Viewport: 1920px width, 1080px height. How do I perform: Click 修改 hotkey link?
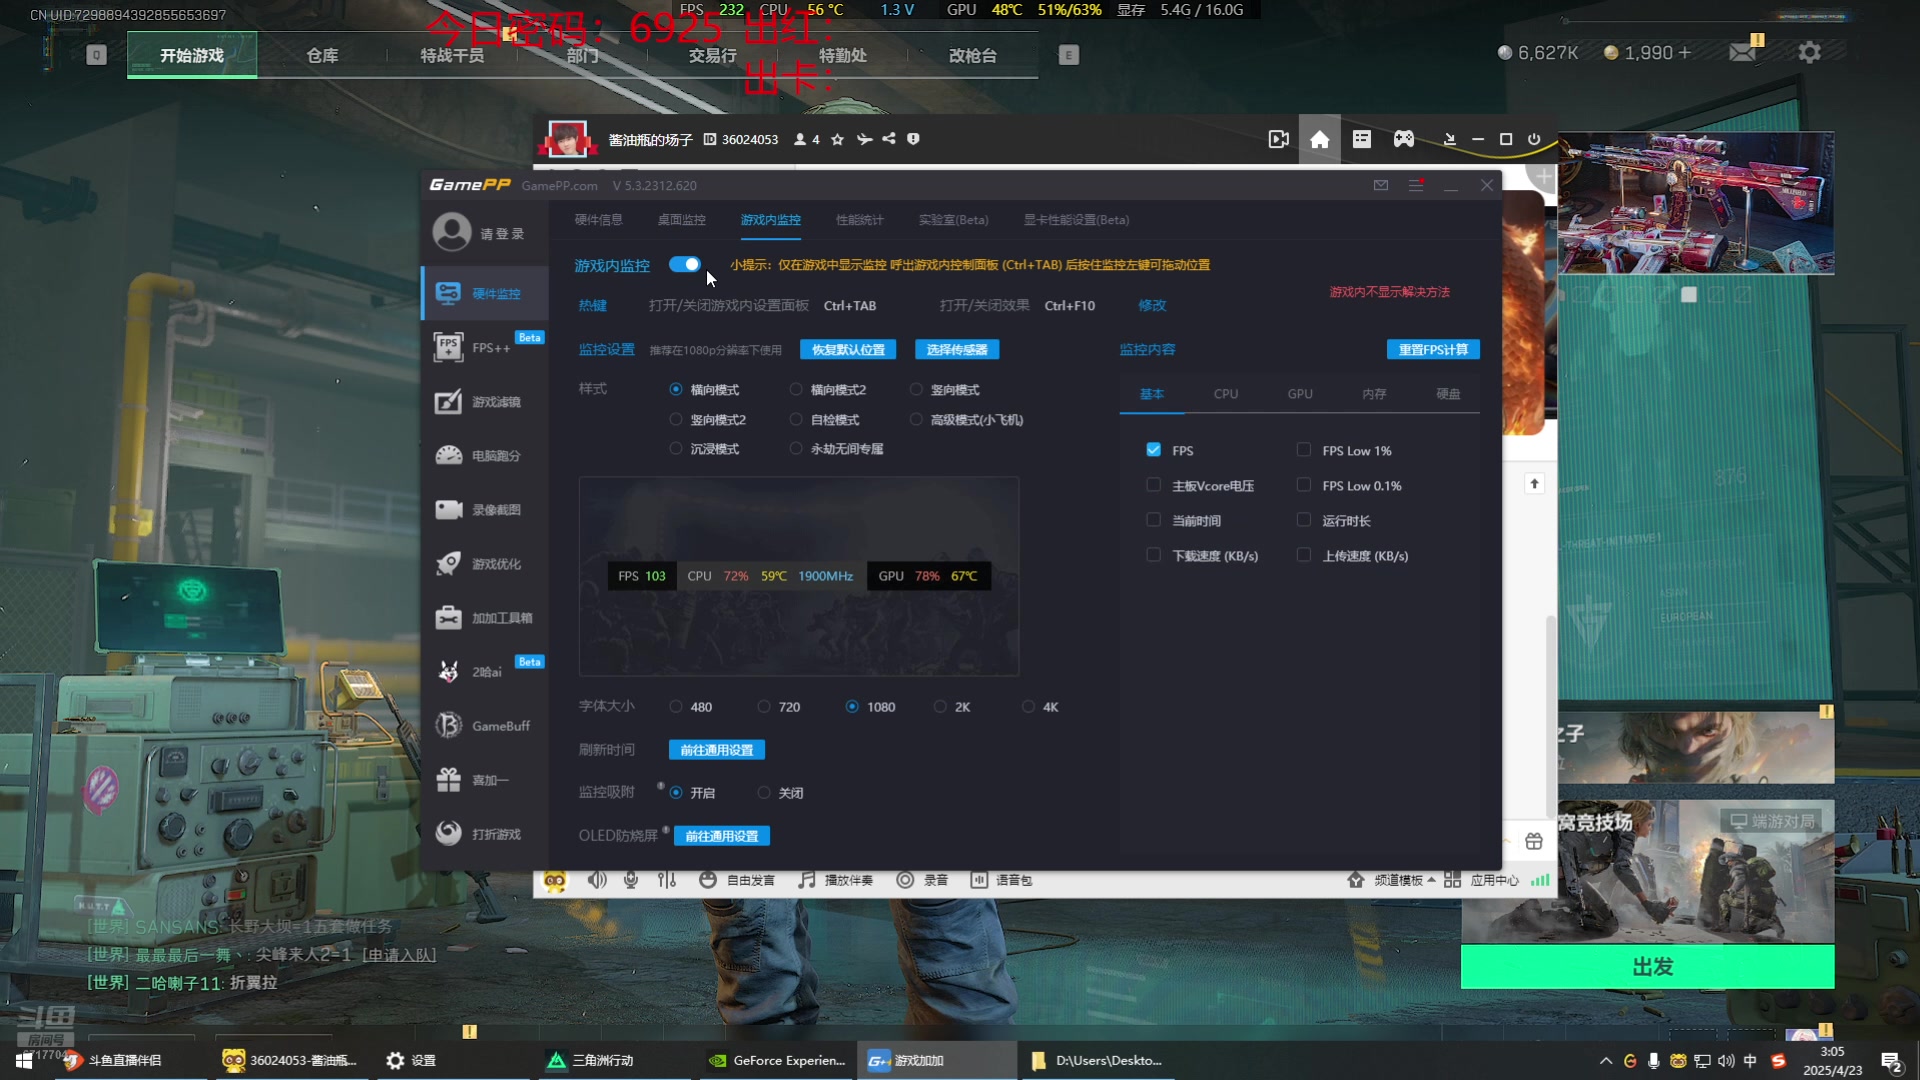tap(1152, 305)
